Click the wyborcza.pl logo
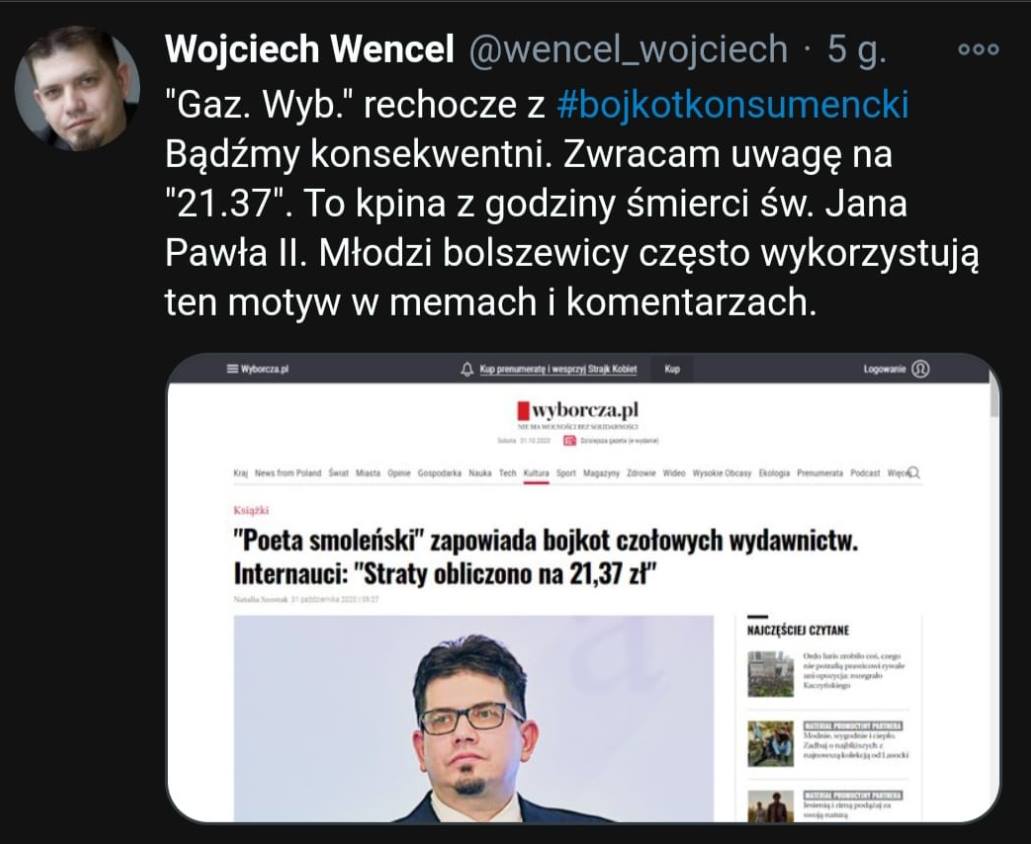The height and width of the screenshot is (844, 1031). [577, 410]
